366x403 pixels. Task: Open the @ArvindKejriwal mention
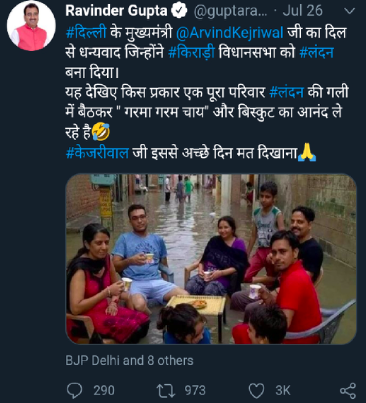tap(229, 33)
